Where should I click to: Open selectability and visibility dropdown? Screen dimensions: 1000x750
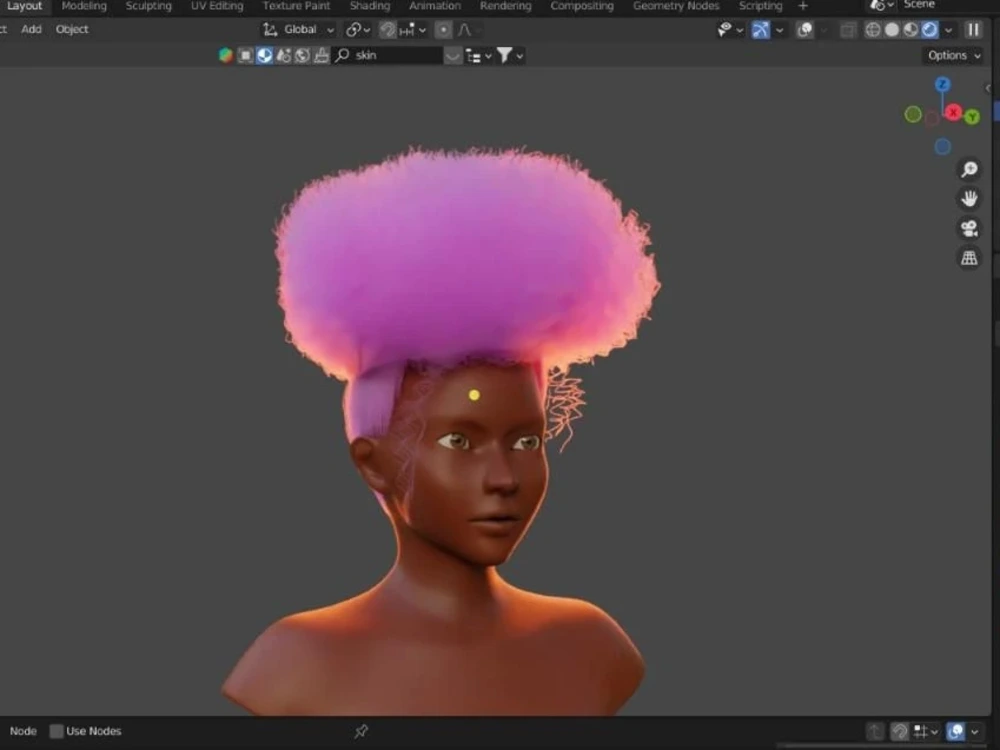(x=730, y=29)
